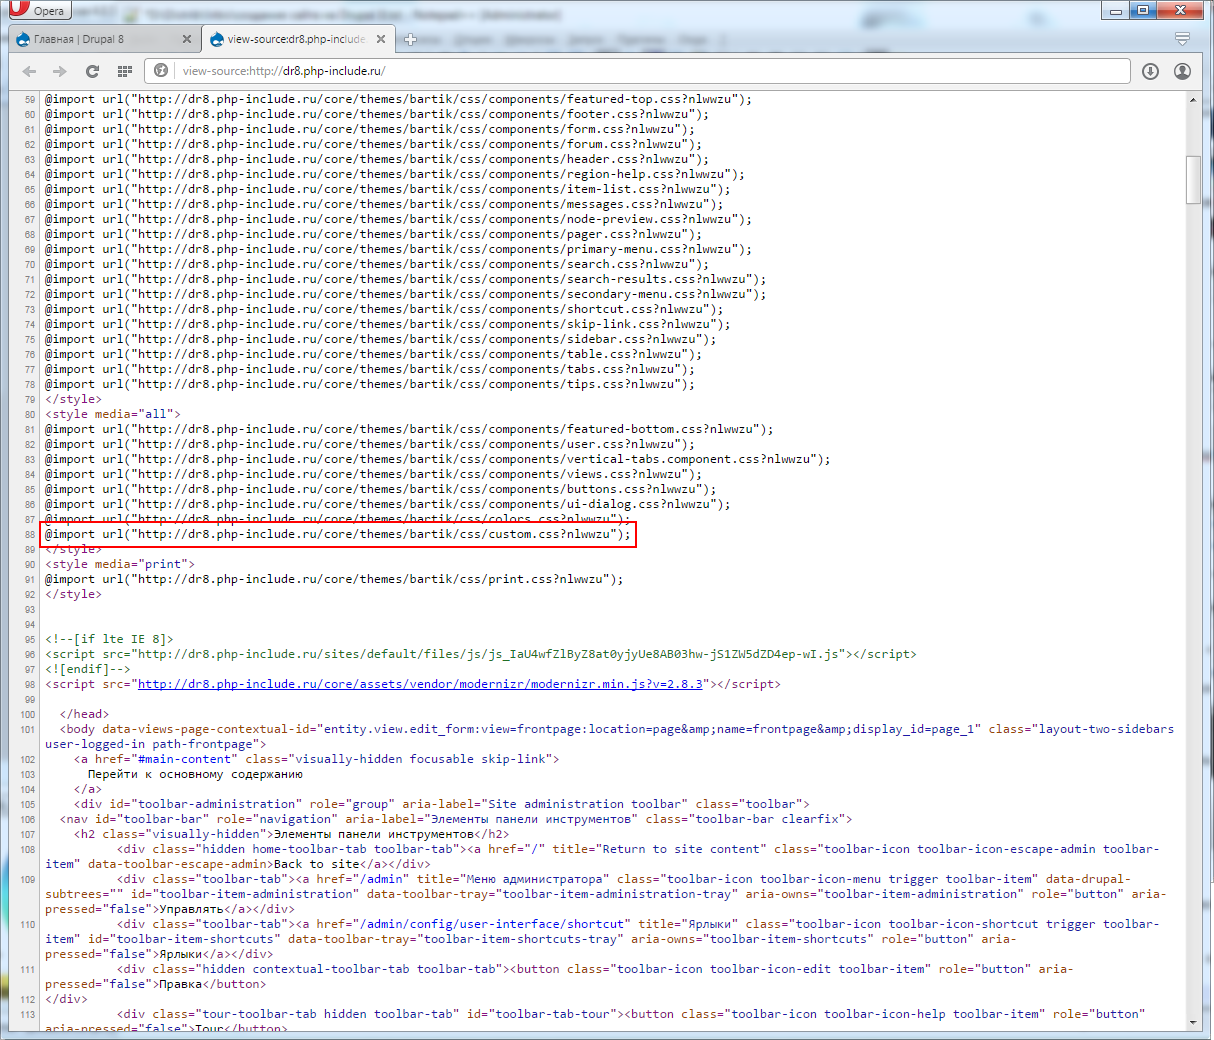1214x1040 pixels.
Task: Click the buttons.css import line
Action: [x=380, y=489]
